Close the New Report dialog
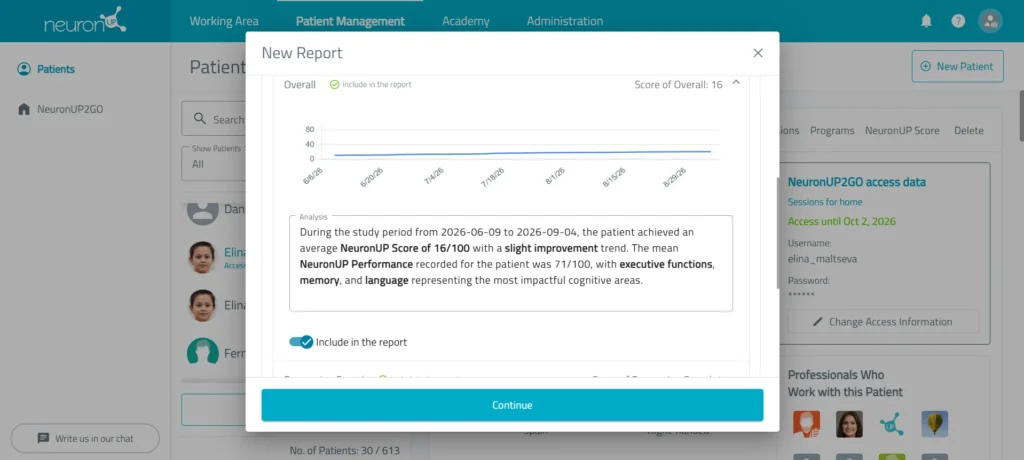This screenshot has height=460, width=1024. pyautogui.click(x=758, y=53)
